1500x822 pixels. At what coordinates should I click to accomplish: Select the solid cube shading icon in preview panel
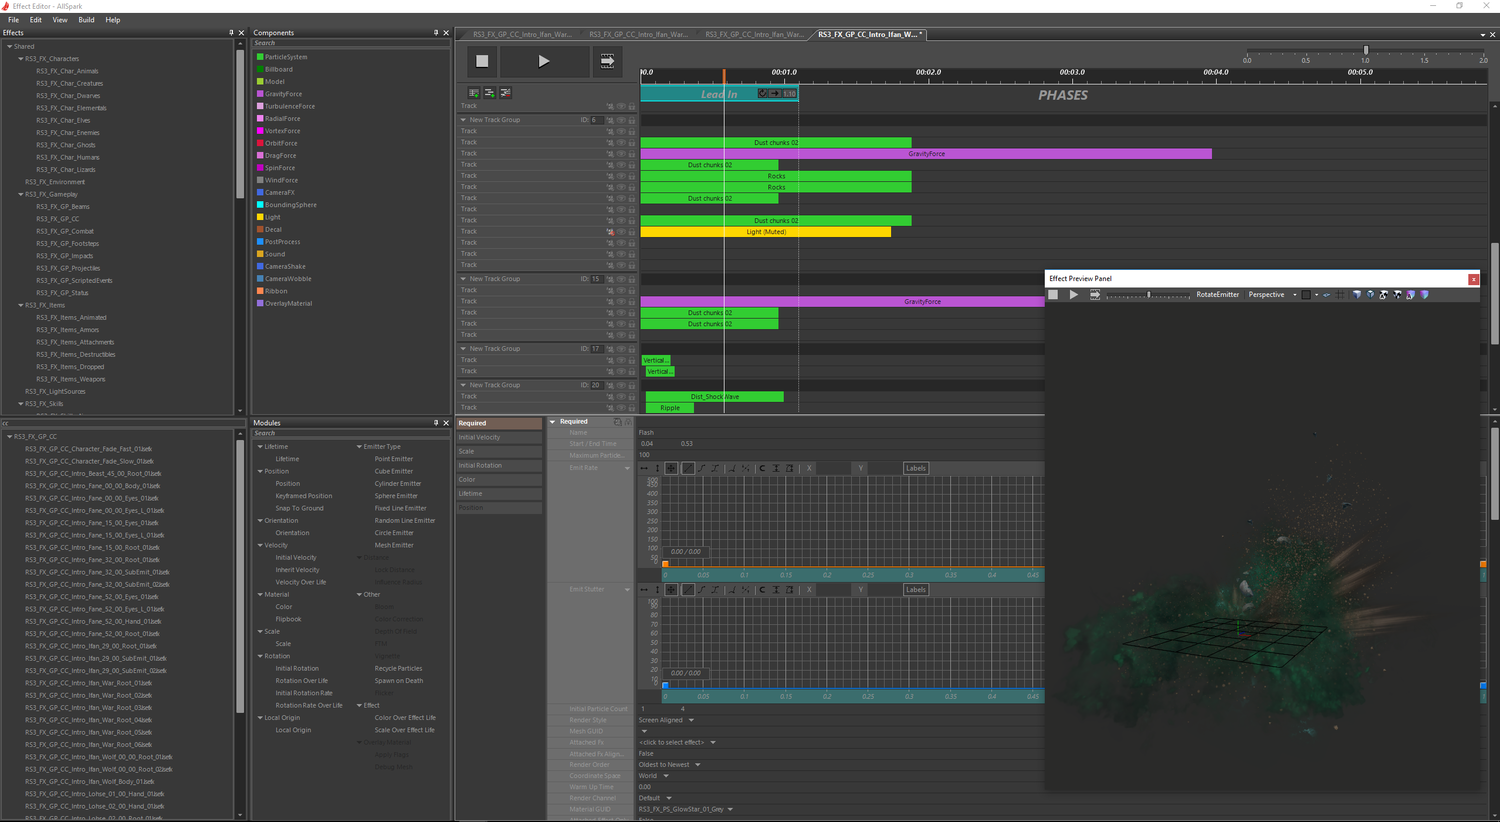click(1357, 294)
